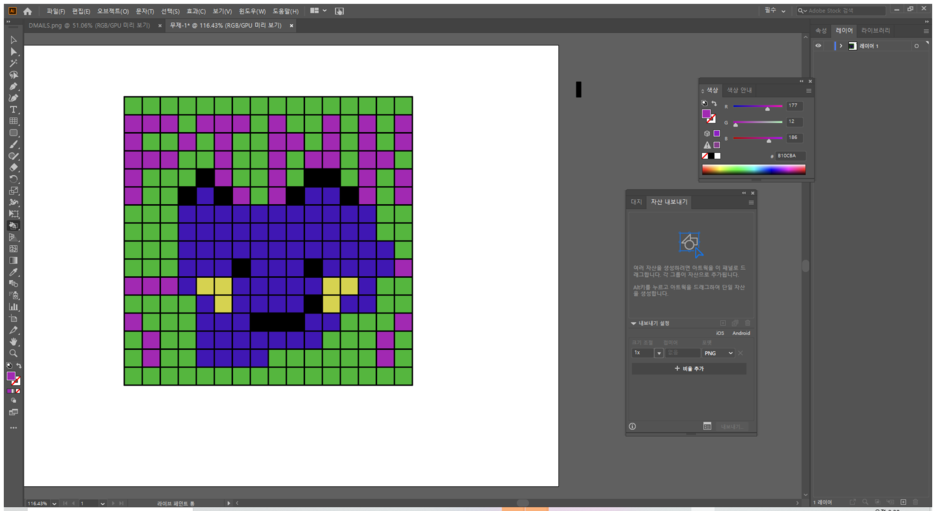The height and width of the screenshot is (511, 936).
Task: Swap fill and stroke in toolbar
Action: (19, 366)
